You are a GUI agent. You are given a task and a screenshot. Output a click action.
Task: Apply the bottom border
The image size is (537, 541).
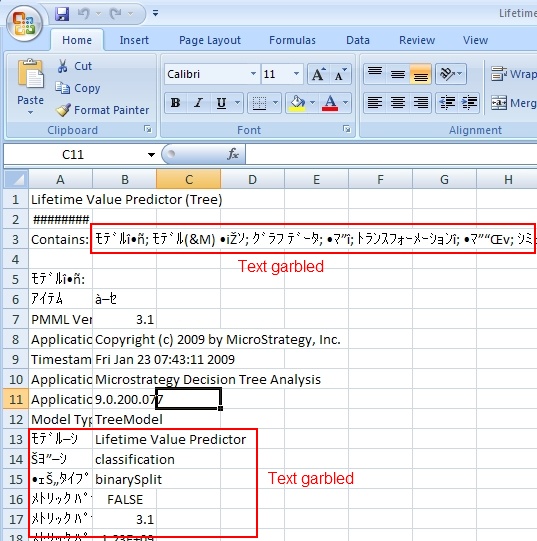coord(259,102)
